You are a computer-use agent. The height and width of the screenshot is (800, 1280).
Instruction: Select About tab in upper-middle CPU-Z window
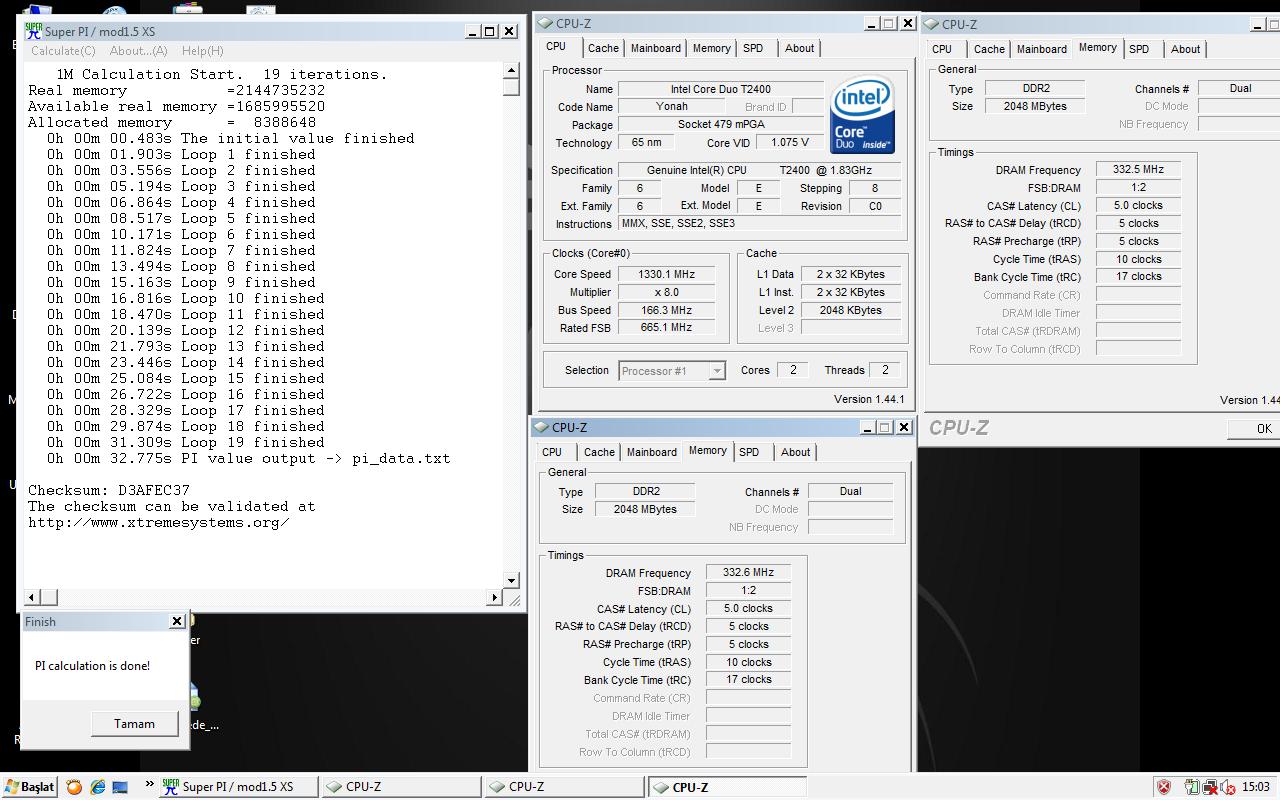click(799, 48)
